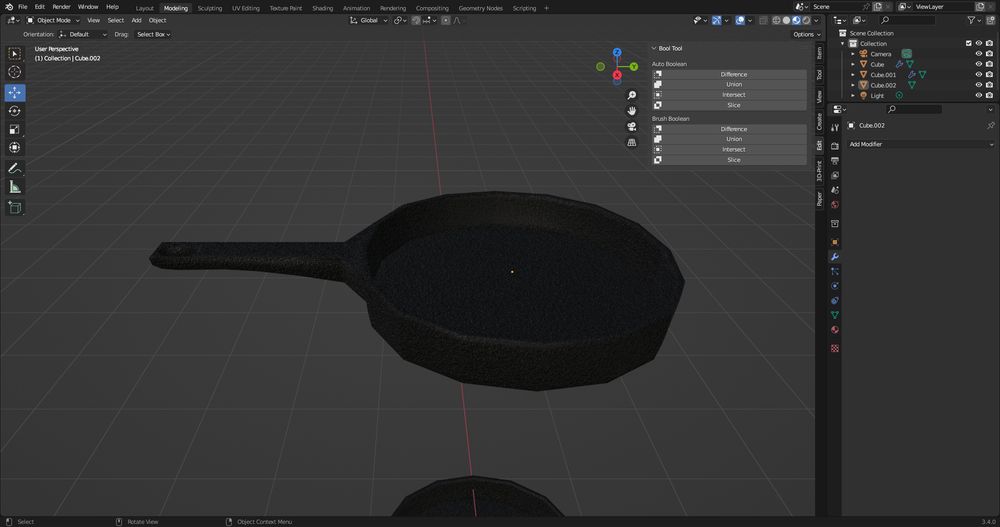This screenshot has height=527, width=1000.
Task: Toggle proportional editing icon
Action: coord(446,20)
